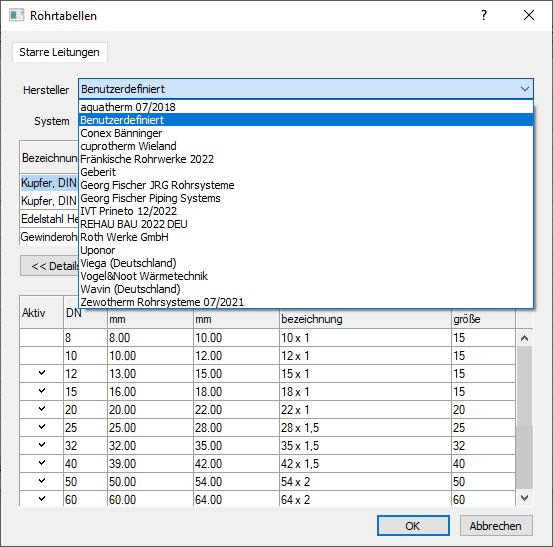
Task: Select Georg Fischer Piping Systems
Action: point(306,198)
